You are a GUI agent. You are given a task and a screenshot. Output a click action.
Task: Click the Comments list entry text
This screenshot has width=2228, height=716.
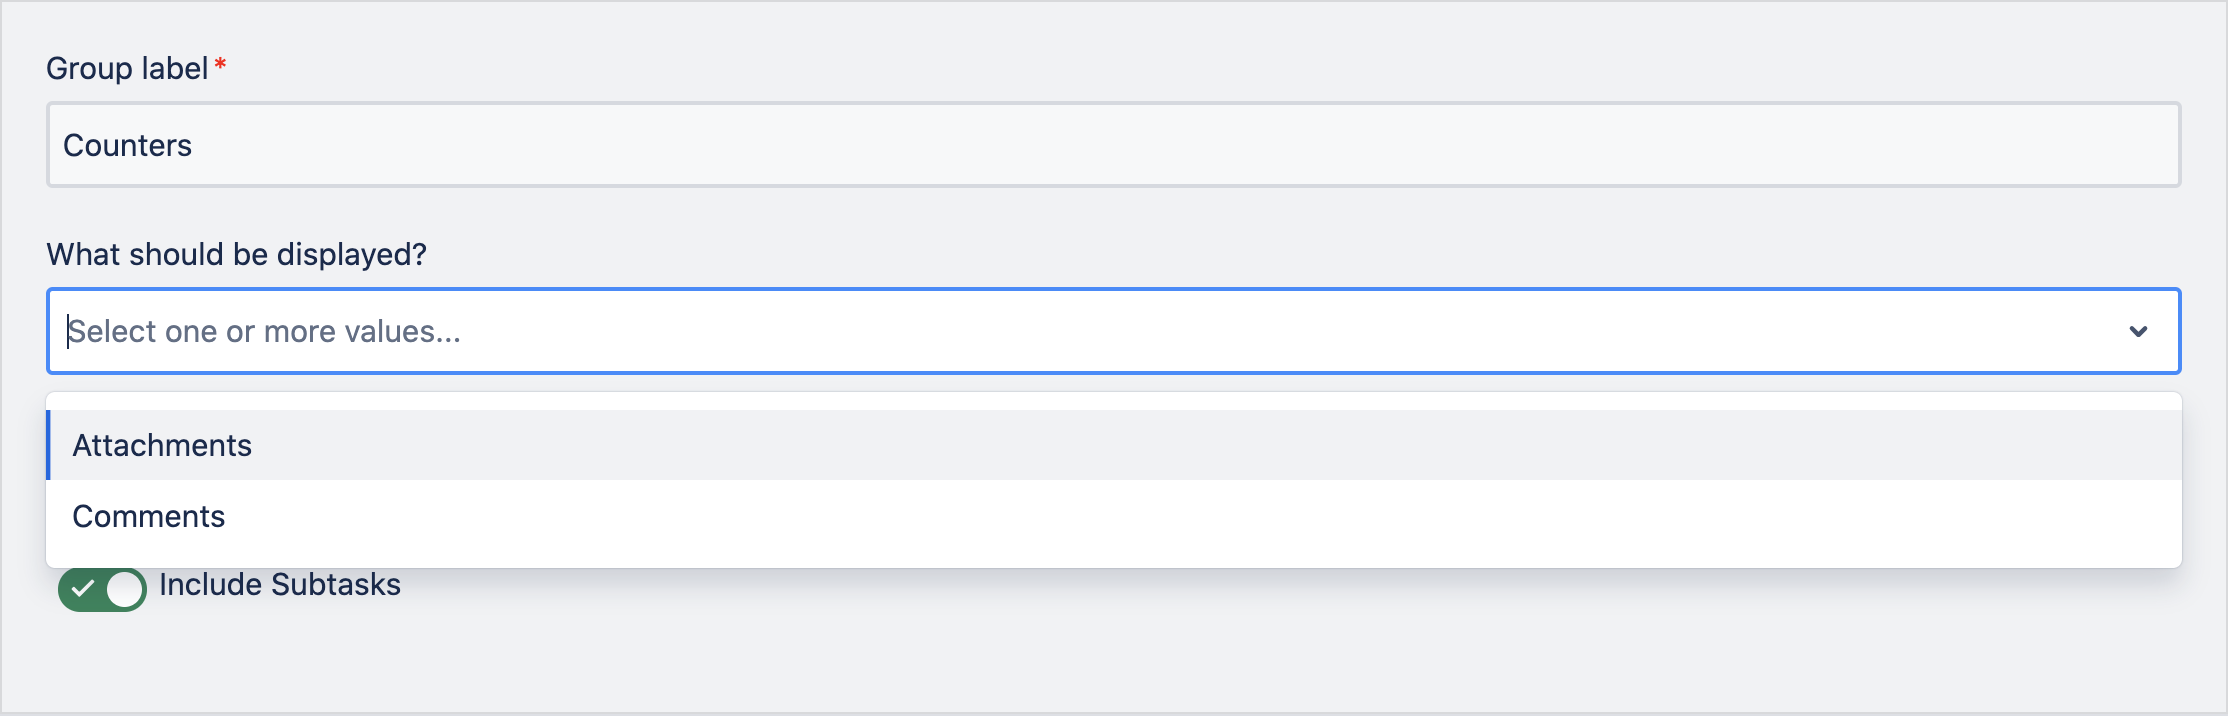point(149,517)
